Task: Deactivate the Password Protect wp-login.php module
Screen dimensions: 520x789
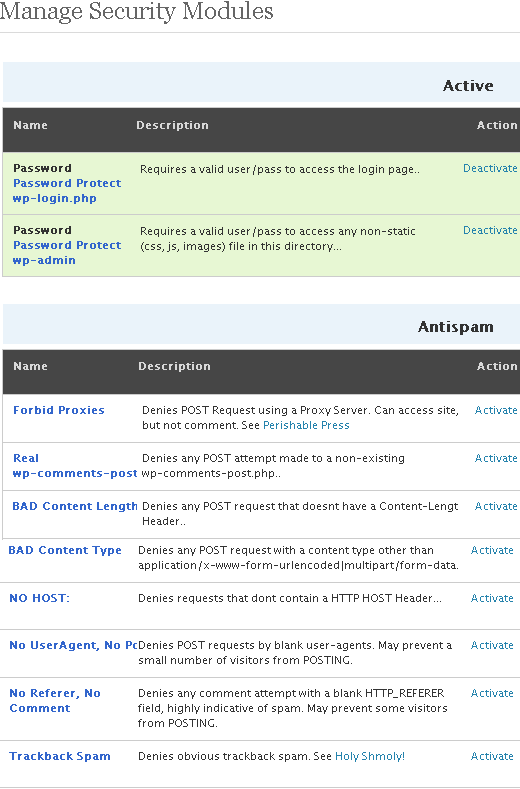Action: click(x=490, y=169)
